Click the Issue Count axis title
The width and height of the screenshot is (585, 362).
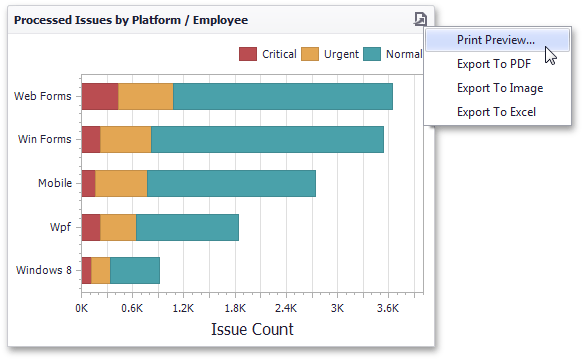252,330
